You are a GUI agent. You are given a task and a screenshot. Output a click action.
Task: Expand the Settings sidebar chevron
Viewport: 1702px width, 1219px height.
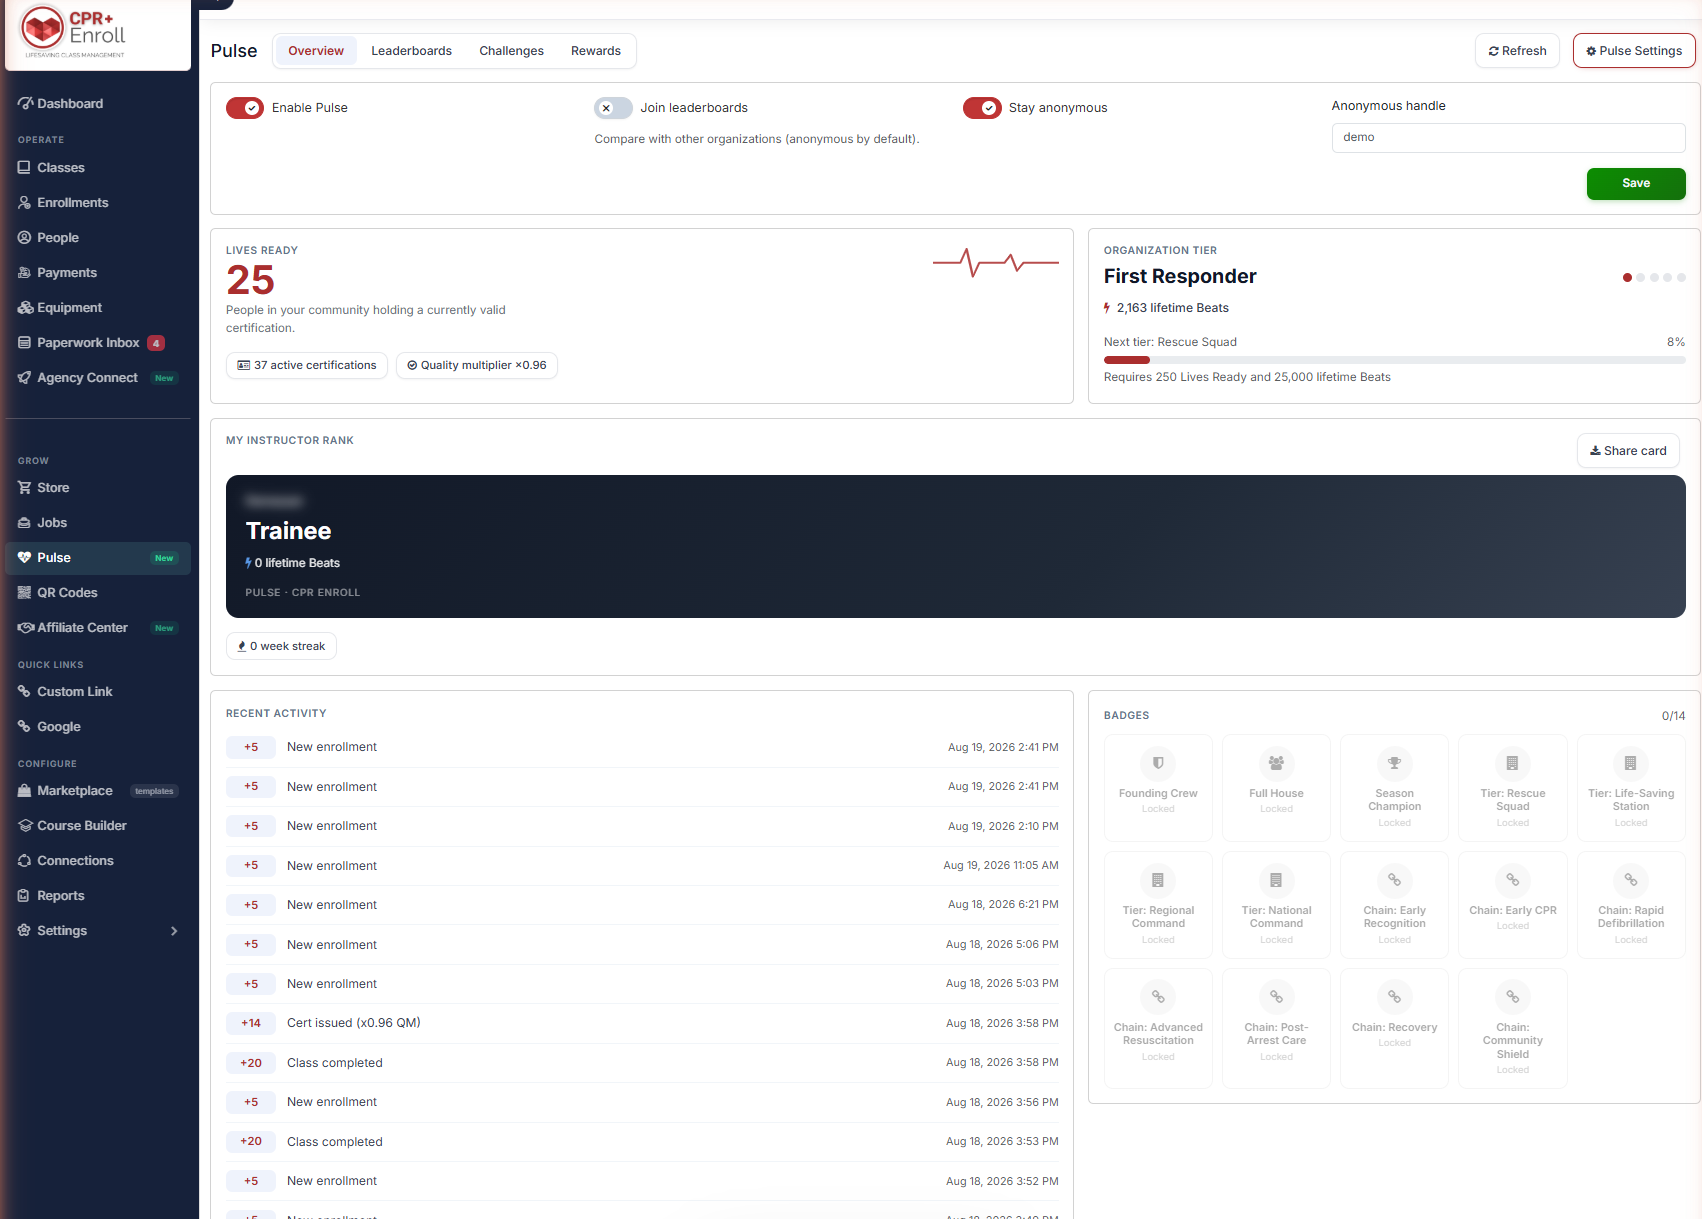174,931
